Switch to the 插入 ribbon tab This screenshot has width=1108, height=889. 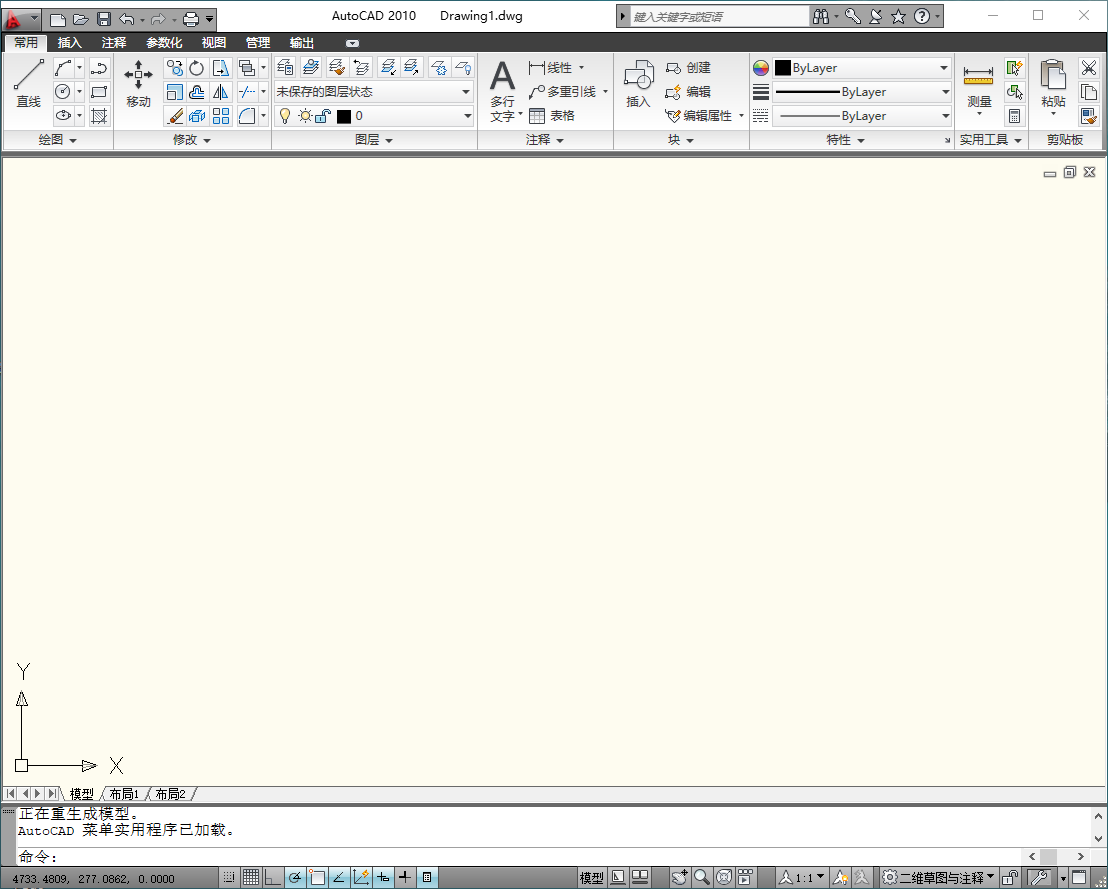point(69,42)
